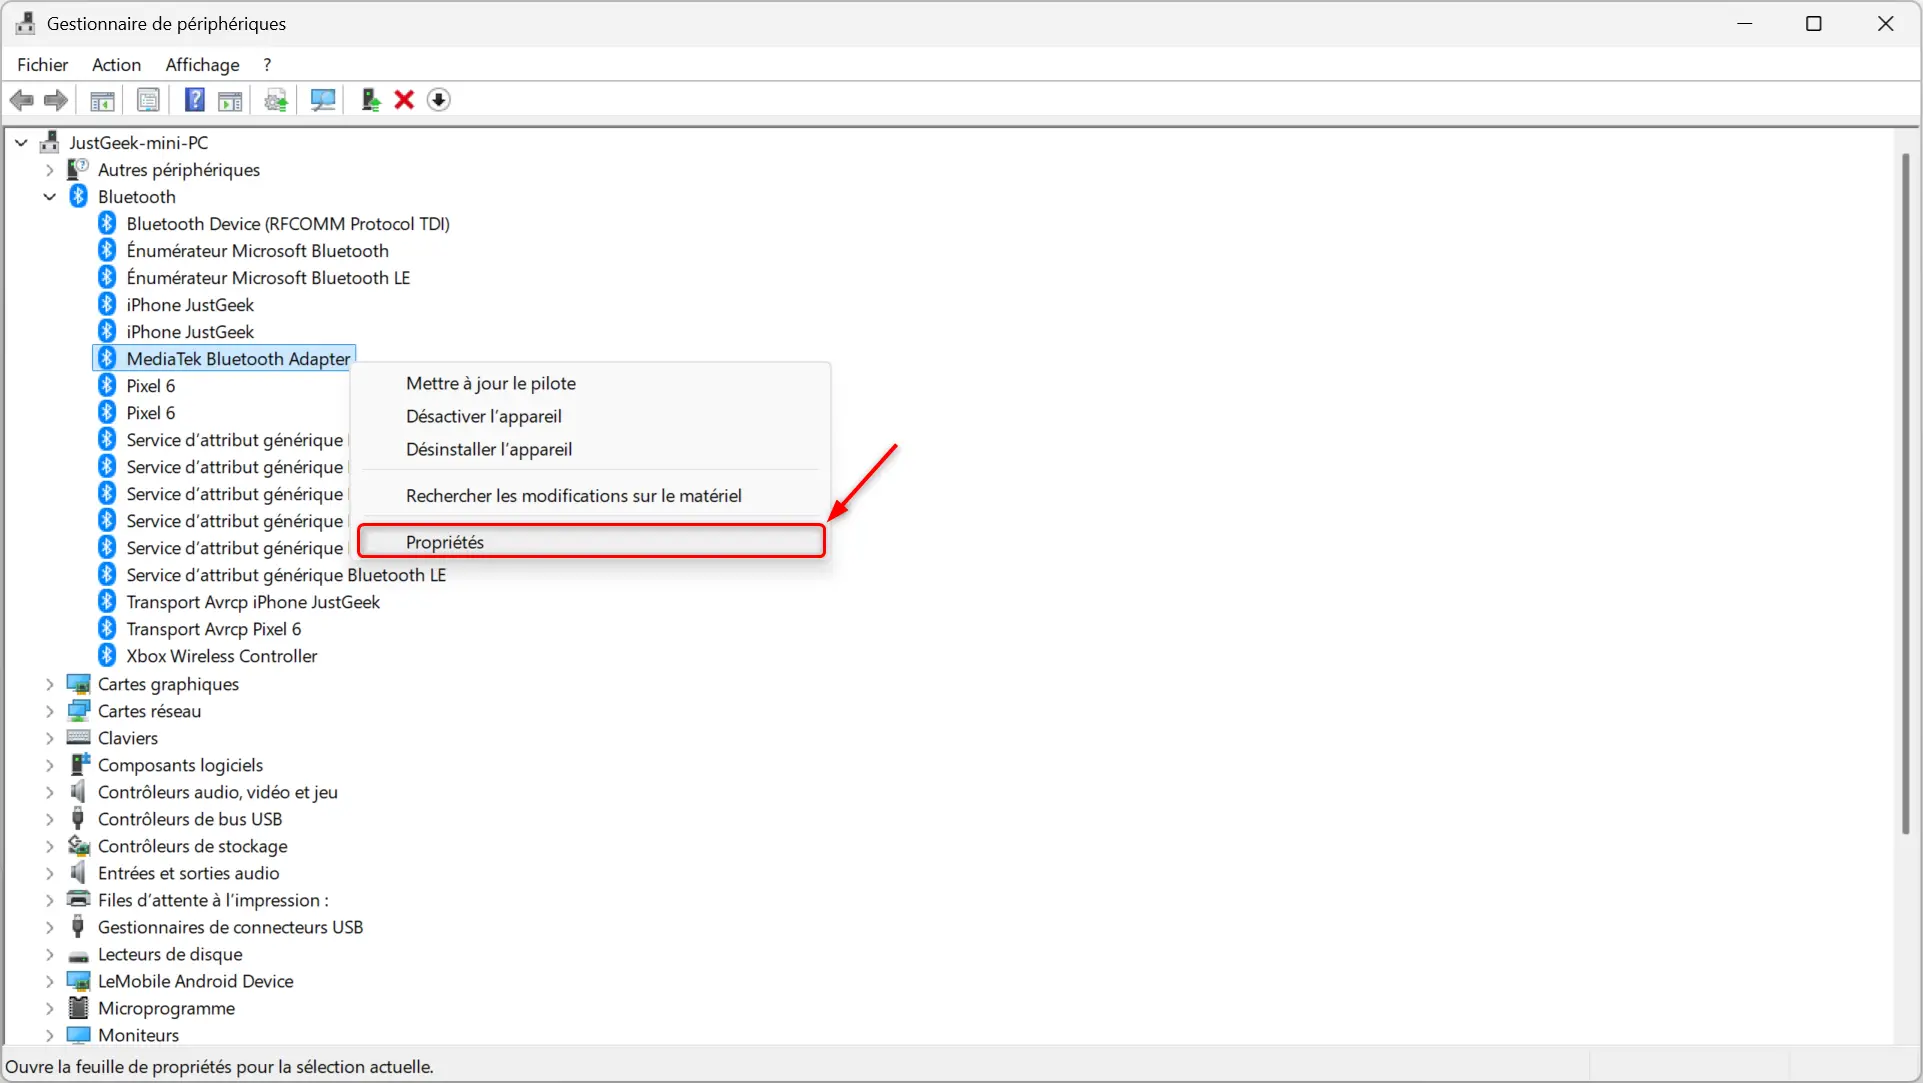Open the Affichage menu
1923x1083 pixels.
coord(202,65)
